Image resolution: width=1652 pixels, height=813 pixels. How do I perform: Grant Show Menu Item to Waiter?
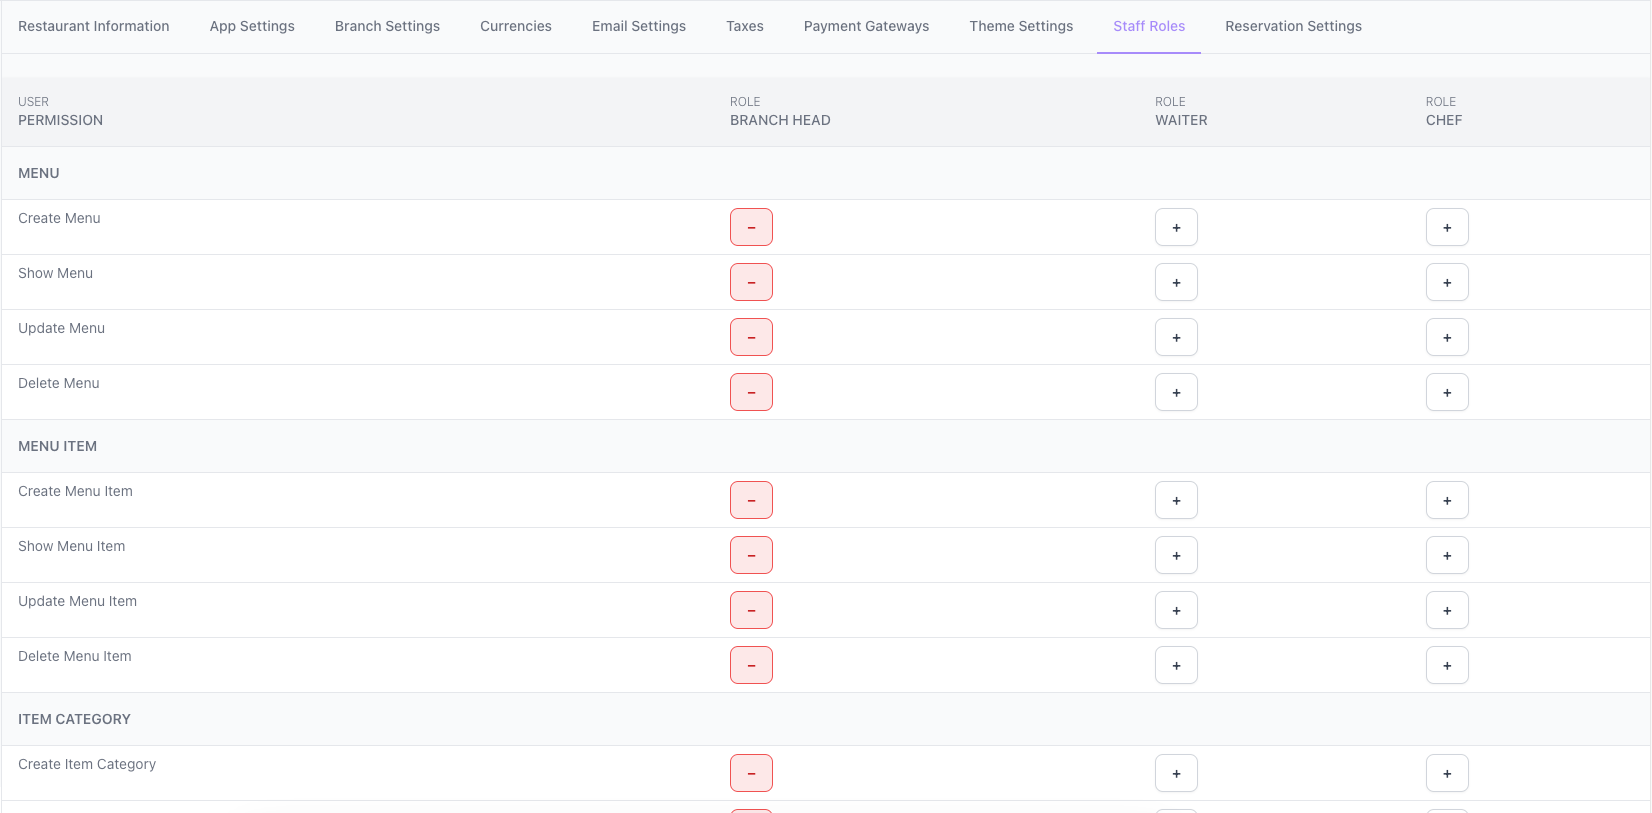pyautogui.click(x=1176, y=555)
